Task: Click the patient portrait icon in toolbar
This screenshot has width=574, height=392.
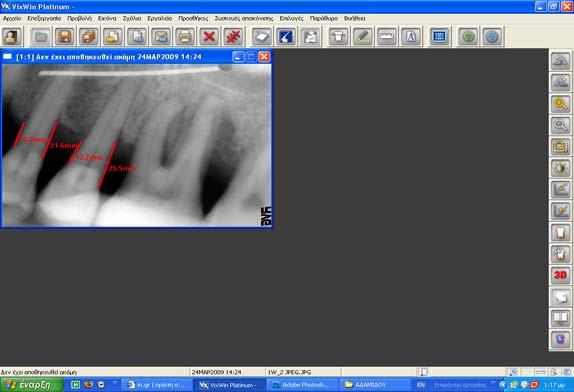Action: click(x=12, y=37)
